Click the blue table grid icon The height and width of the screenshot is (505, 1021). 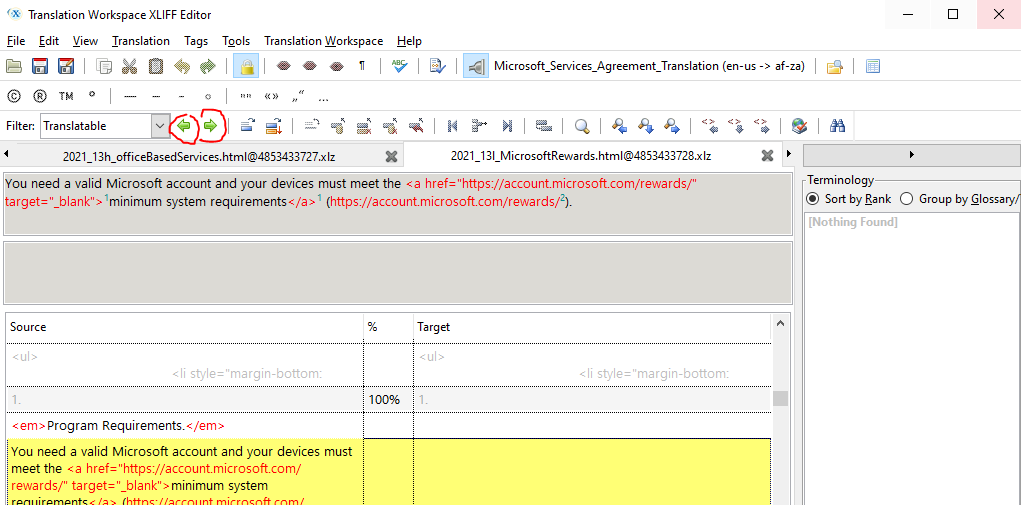point(873,66)
